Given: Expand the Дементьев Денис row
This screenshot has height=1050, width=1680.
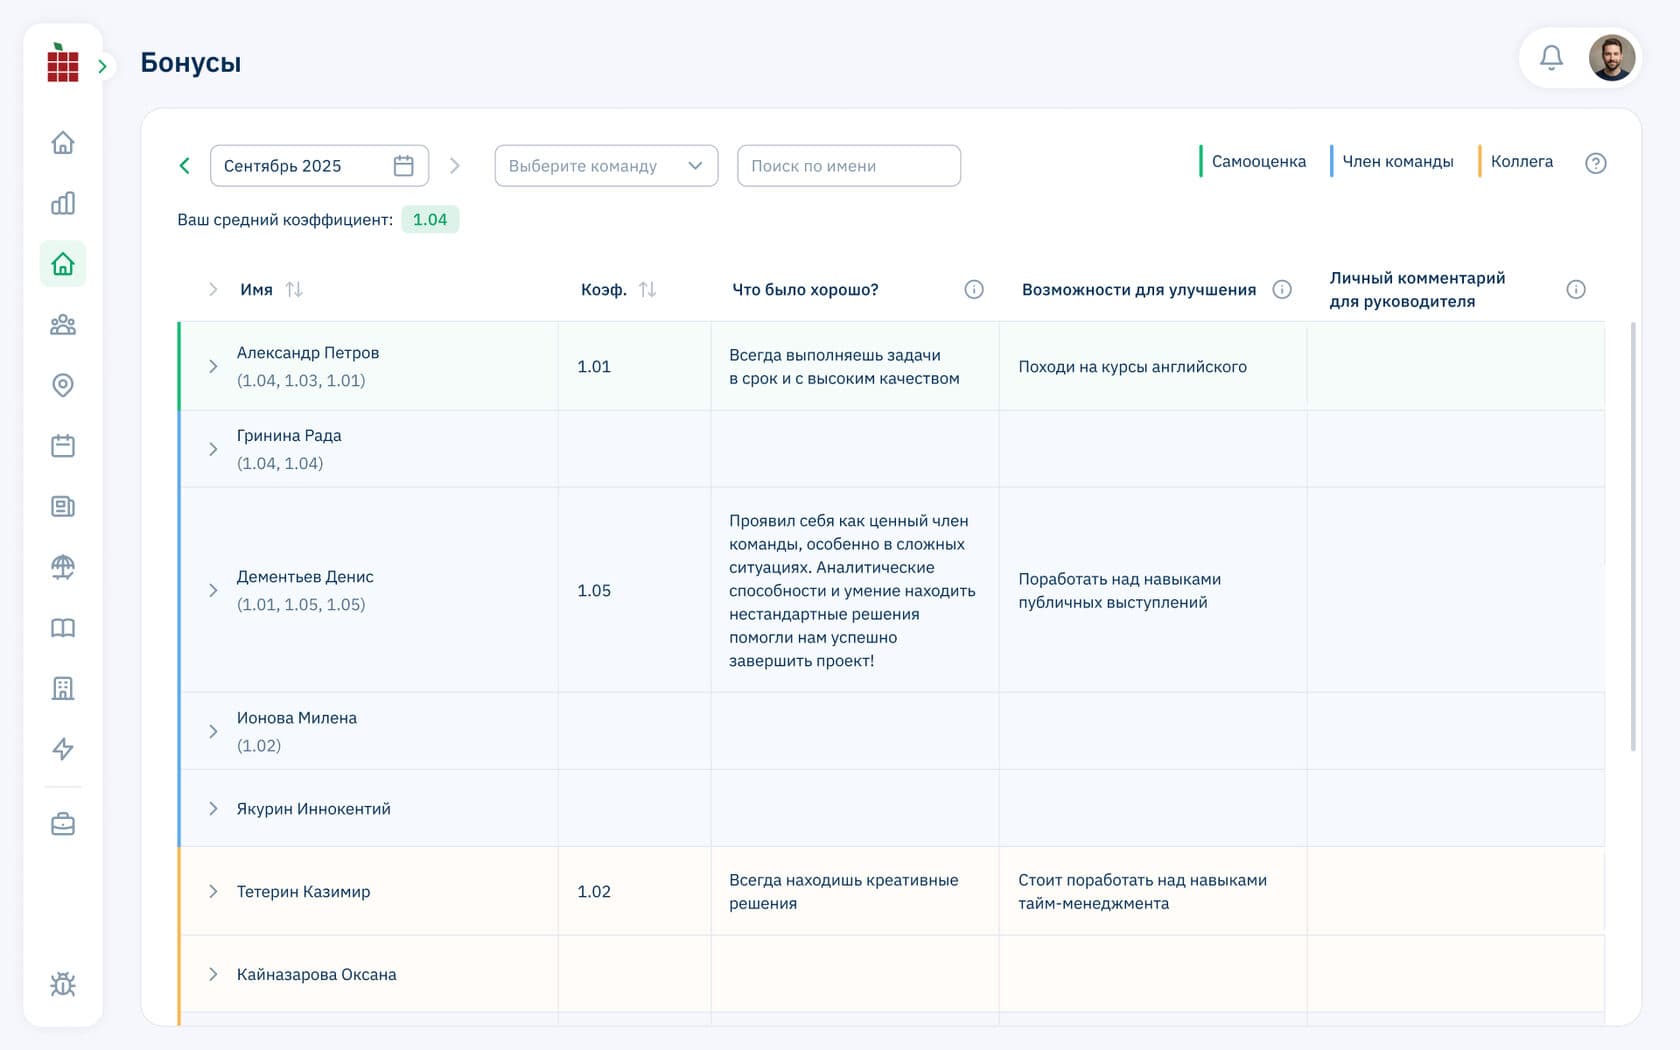Looking at the screenshot, I should click(213, 590).
